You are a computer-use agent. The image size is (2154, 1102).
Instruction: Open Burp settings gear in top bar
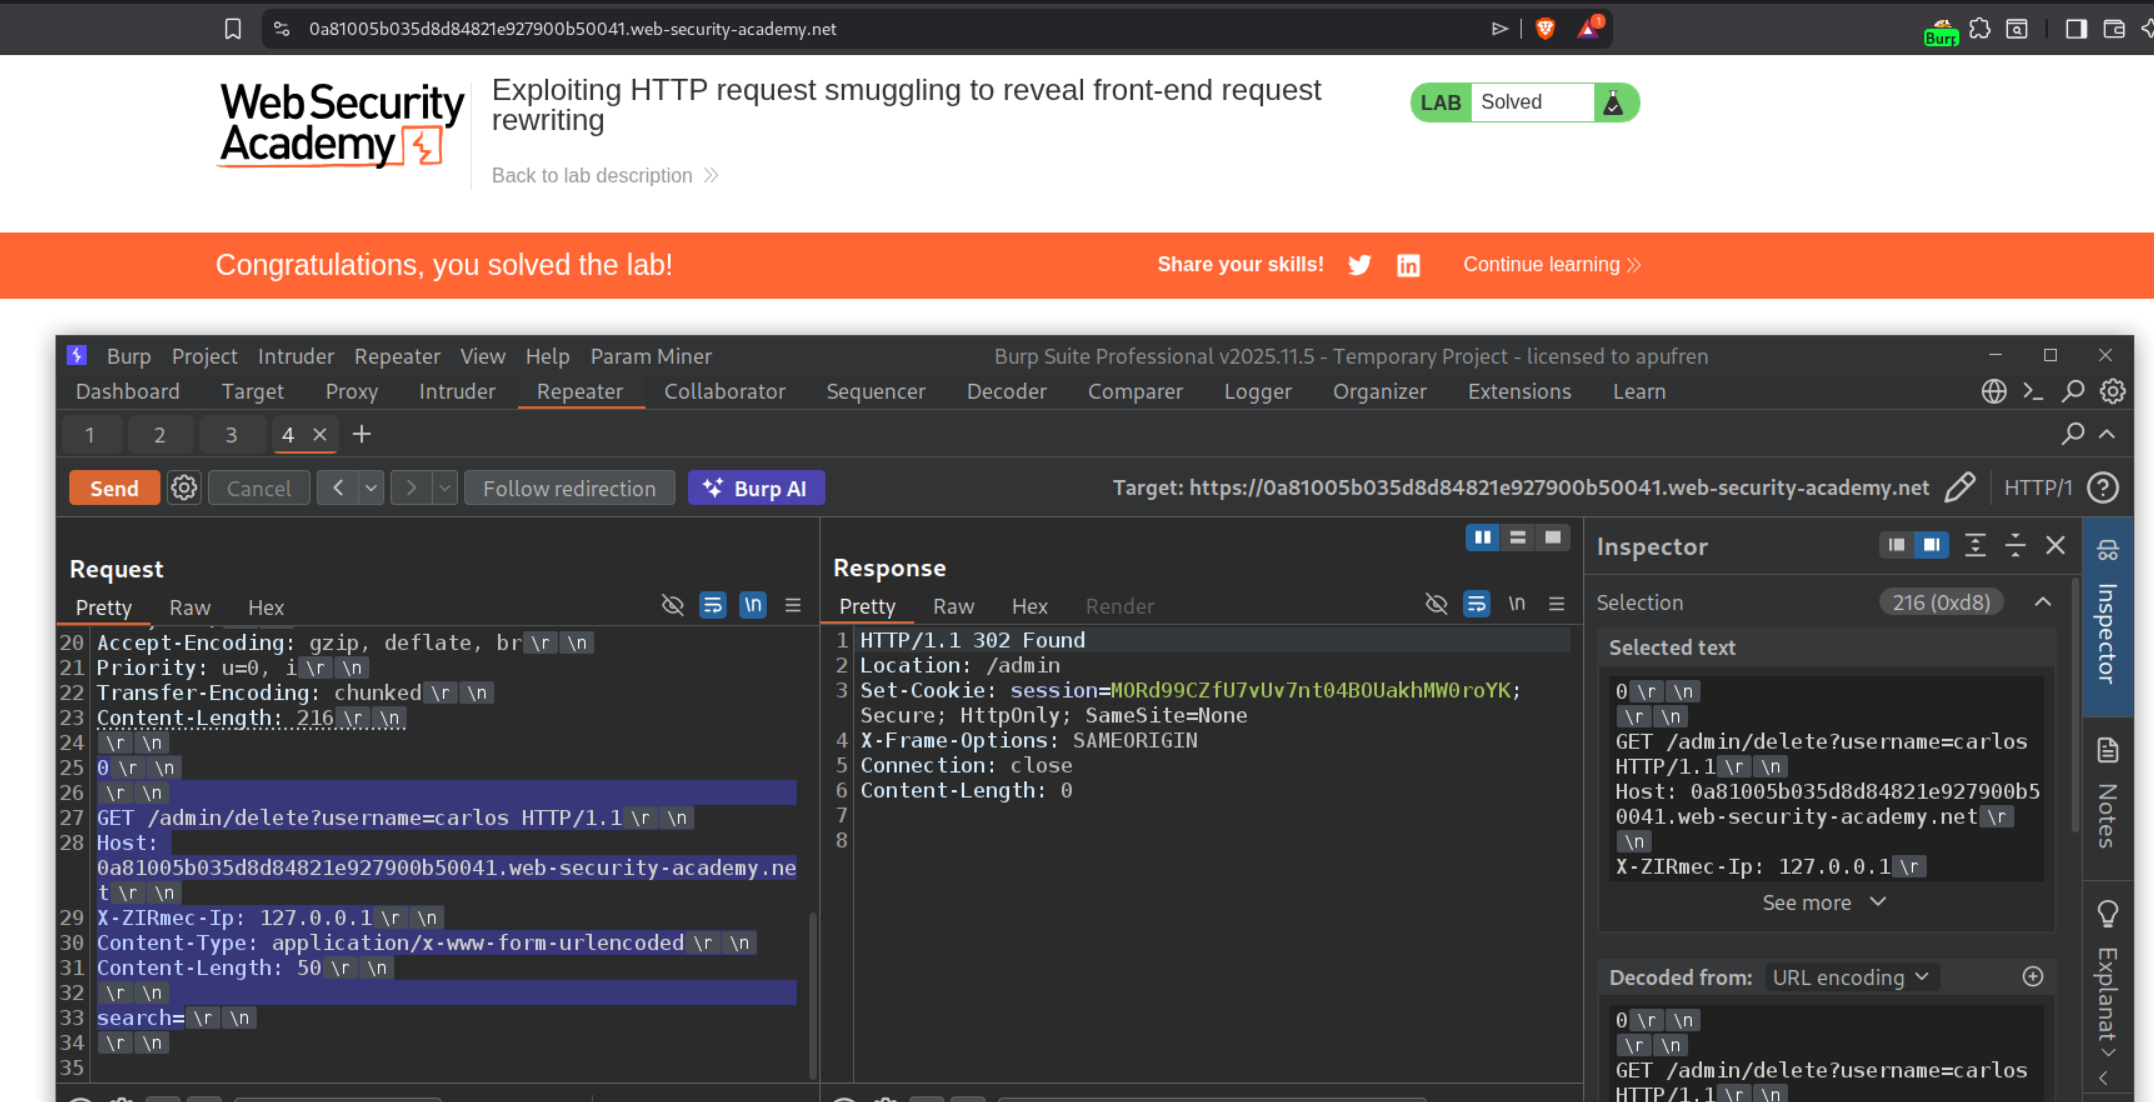(2112, 391)
